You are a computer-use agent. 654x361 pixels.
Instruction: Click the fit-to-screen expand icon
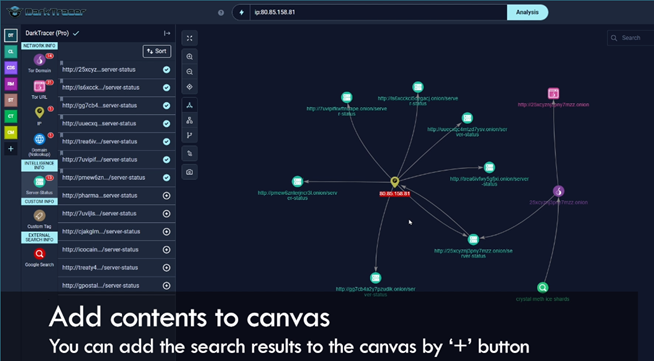[189, 38]
